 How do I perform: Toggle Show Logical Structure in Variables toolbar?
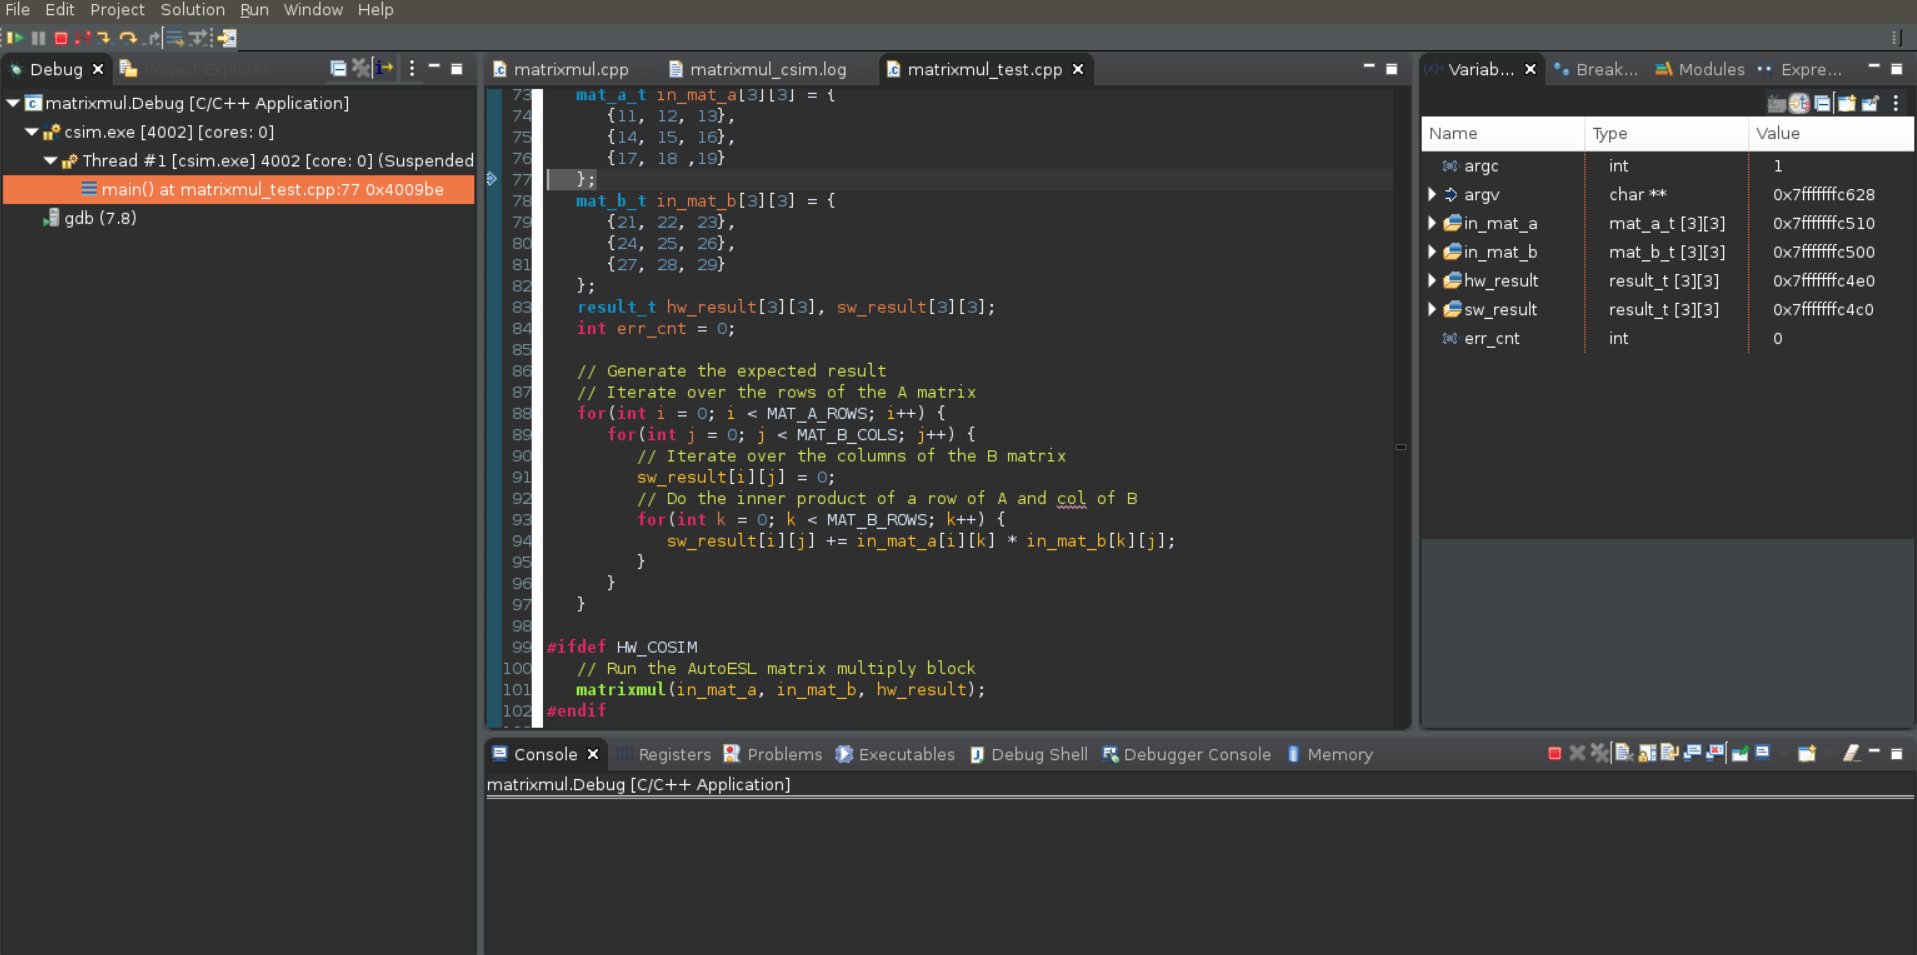click(x=1799, y=103)
